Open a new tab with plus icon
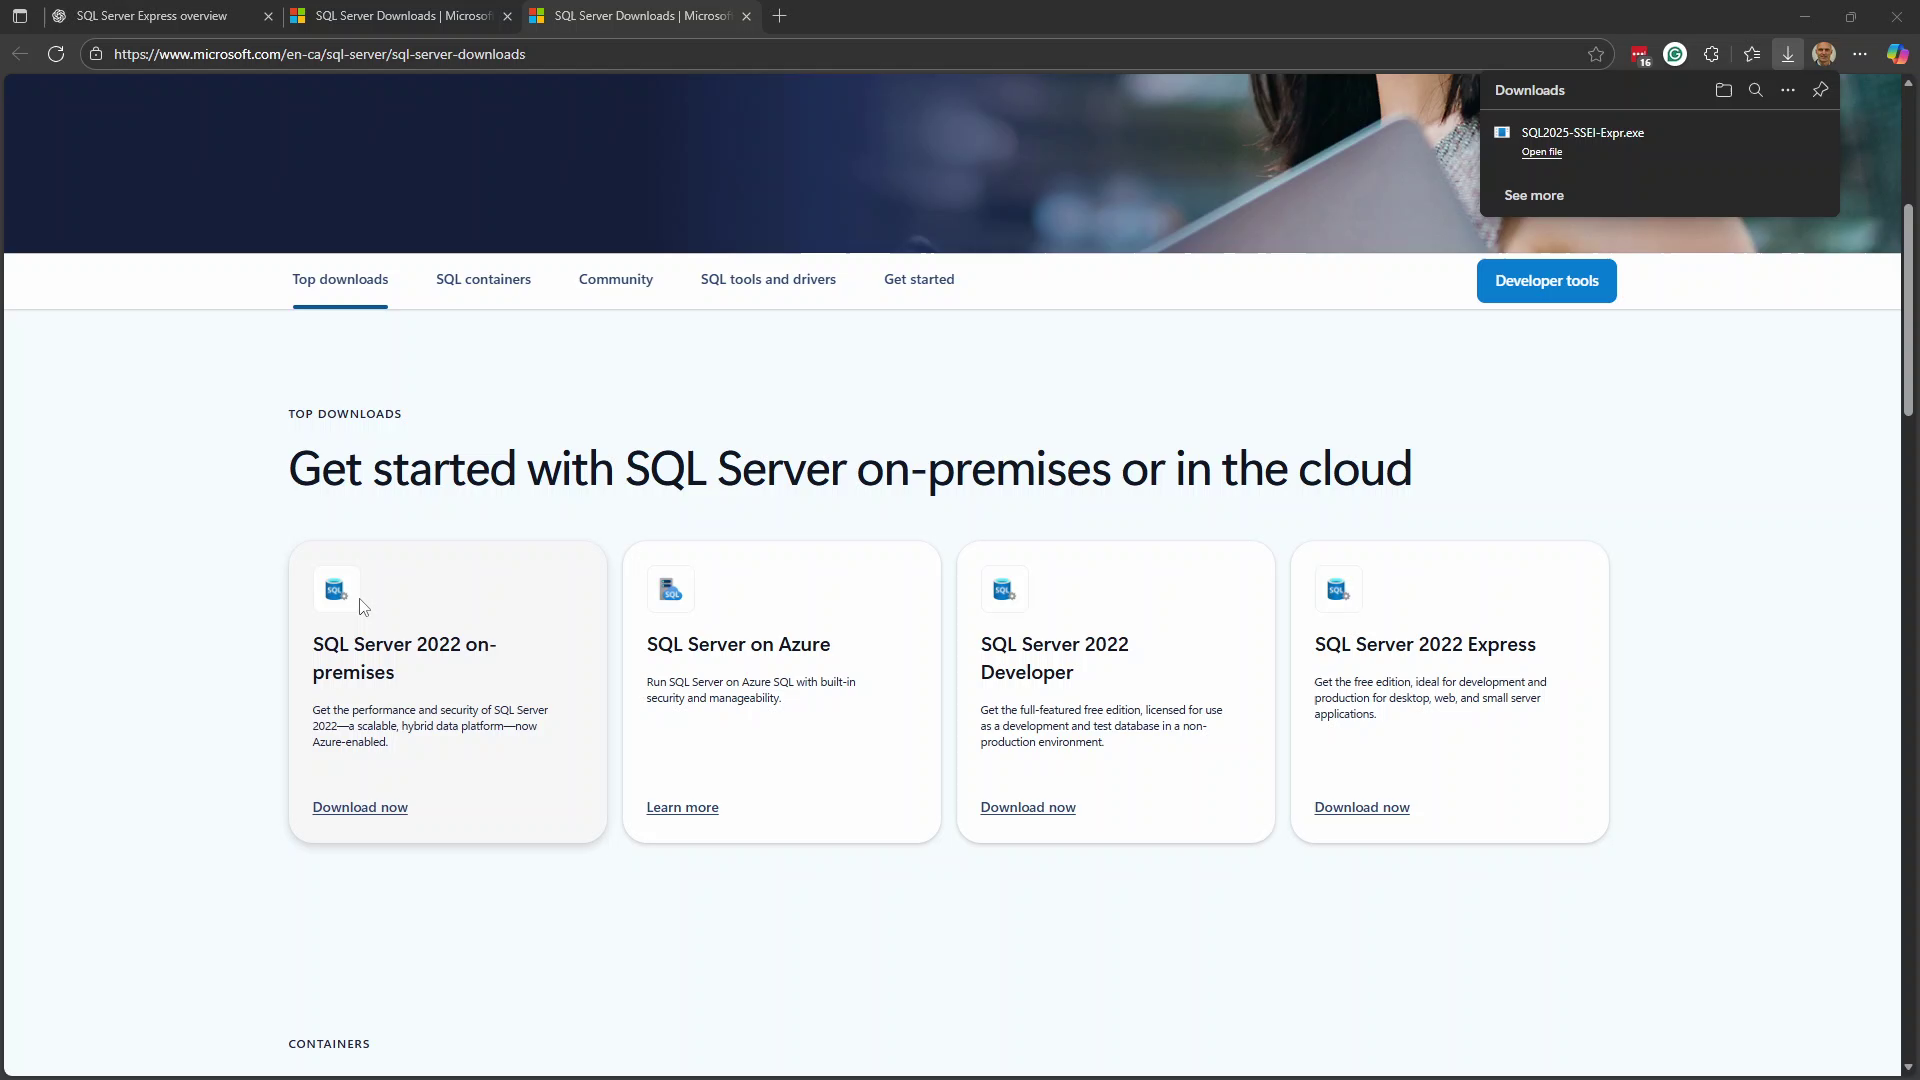 pos(780,16)
